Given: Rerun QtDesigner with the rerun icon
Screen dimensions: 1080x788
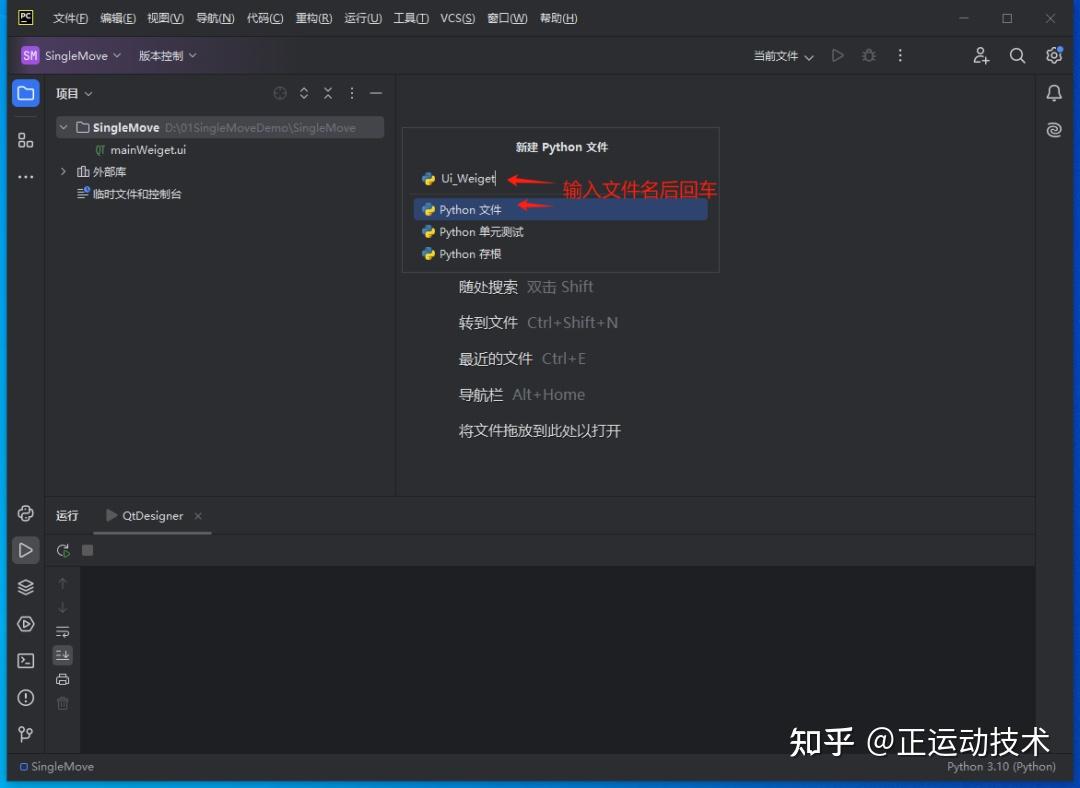Looking at the screenshot, I should [62, 550].
